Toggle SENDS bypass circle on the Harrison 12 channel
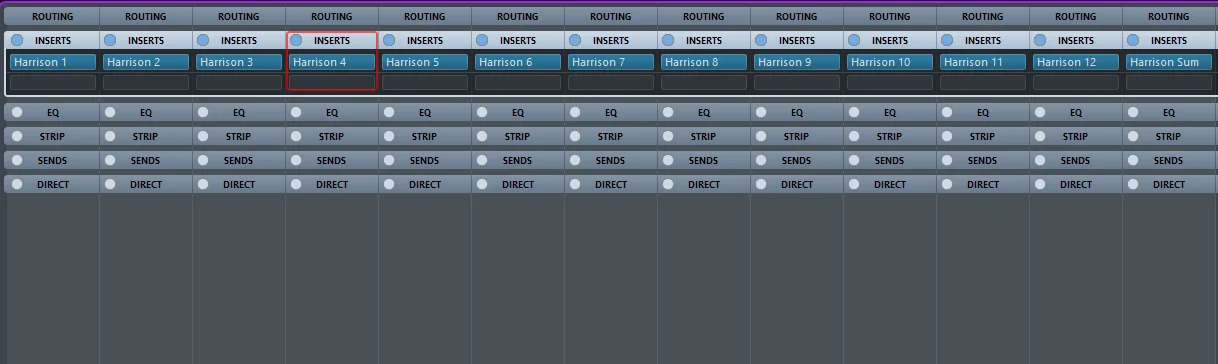Image resolution: width=1218 pixels, height=364 pixels. (x=1040, y=160)
